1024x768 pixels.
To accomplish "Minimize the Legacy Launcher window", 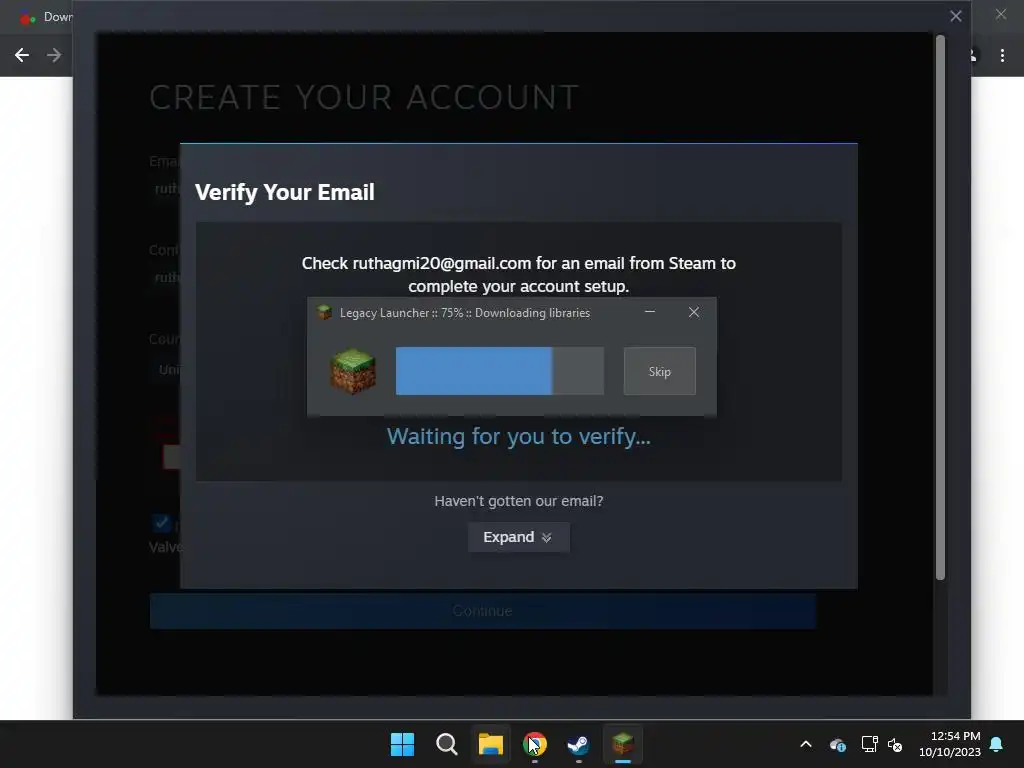I will (650, 312).
